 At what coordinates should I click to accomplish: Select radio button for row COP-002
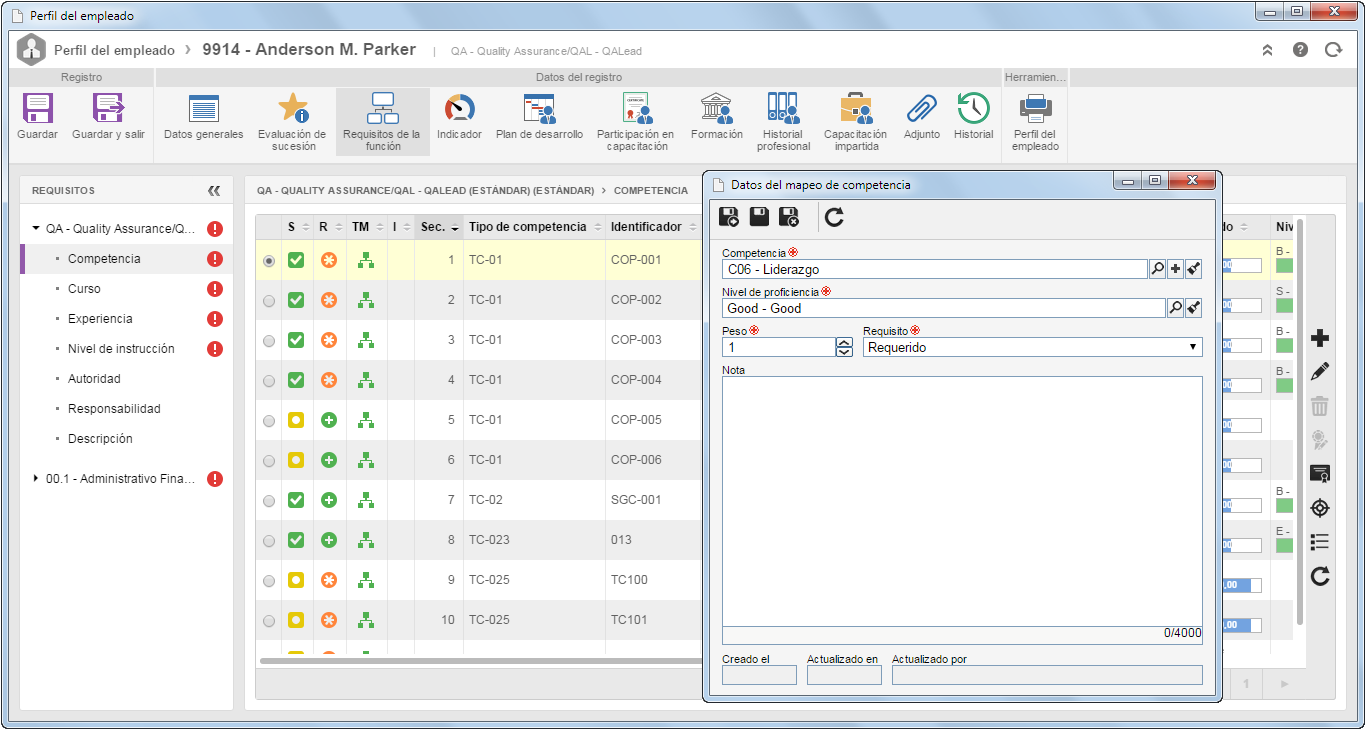[269, 300]
